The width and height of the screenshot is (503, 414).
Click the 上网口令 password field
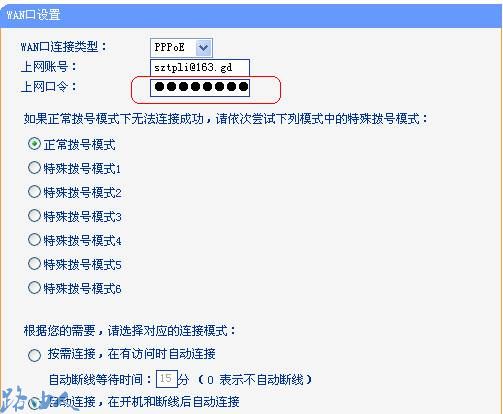coord(200,87)
